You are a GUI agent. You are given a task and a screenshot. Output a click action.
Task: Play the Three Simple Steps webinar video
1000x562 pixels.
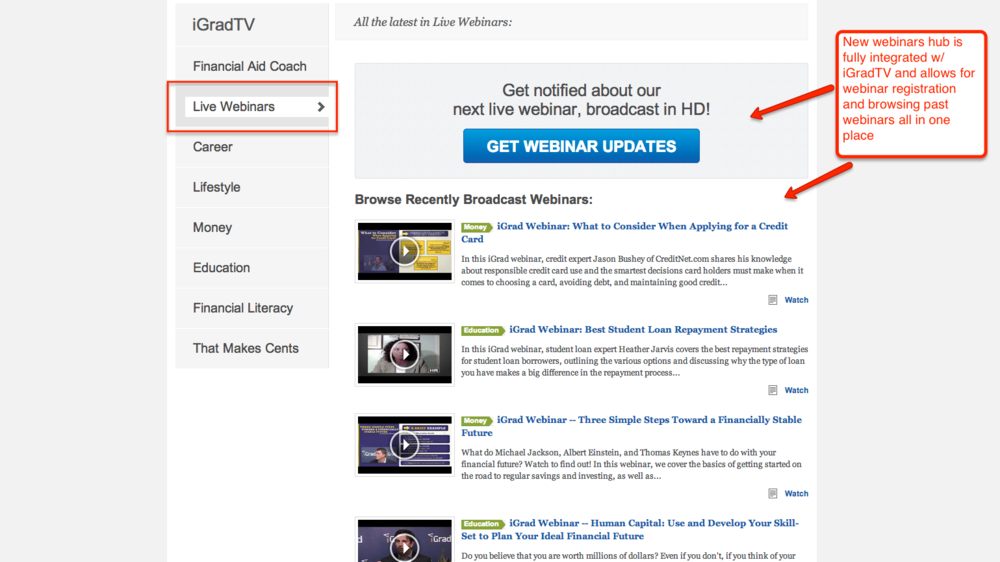click(404, 445)
